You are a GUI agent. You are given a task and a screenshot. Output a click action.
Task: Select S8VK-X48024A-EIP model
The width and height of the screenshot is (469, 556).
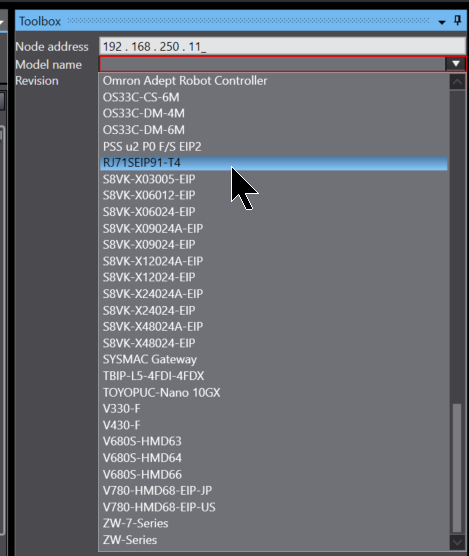(x=274, y=327)
